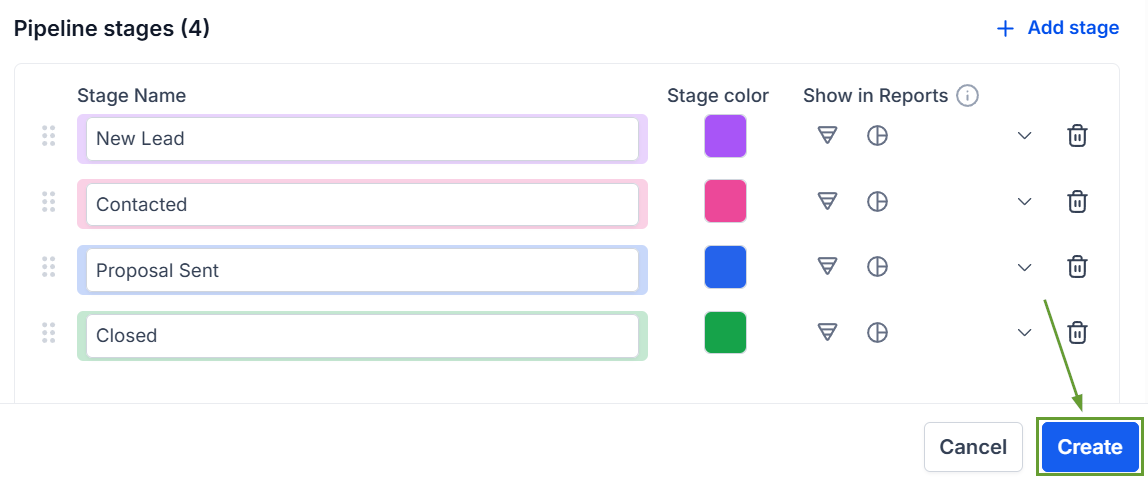Expand the Closed stage chevron
The image size is (1148, 480).
(x=1024, y=332)
